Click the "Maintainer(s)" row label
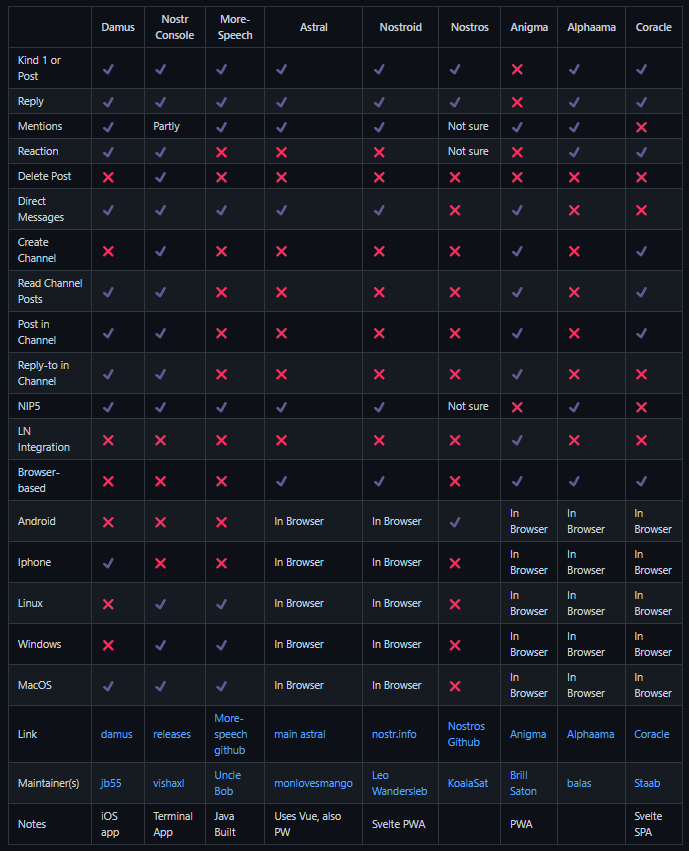689x851 pixels. (48, 783)
